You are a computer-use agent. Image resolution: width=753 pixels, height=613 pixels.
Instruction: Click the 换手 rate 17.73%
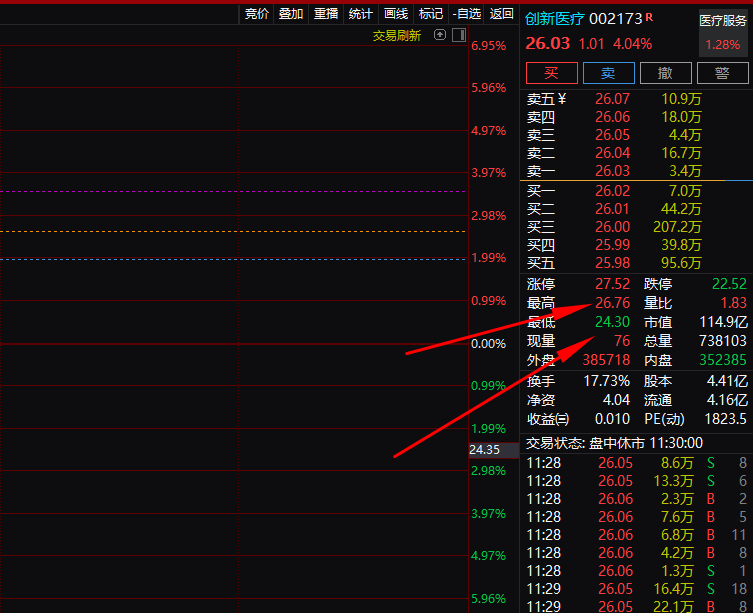pos(606,381)
